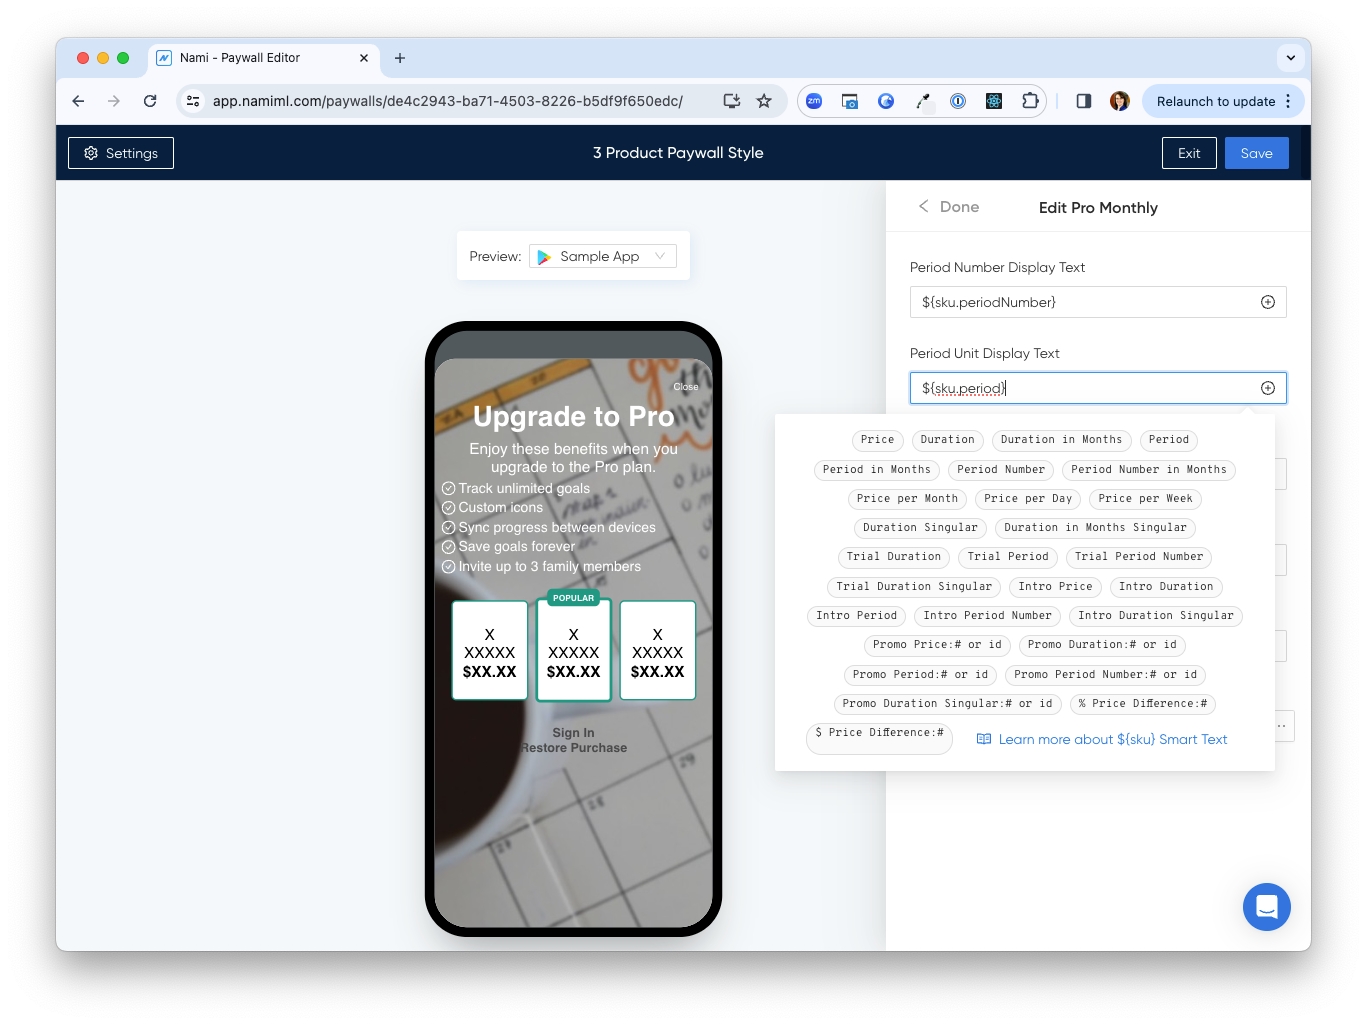Insert the Intro Period Number chip

click(988, 616)
